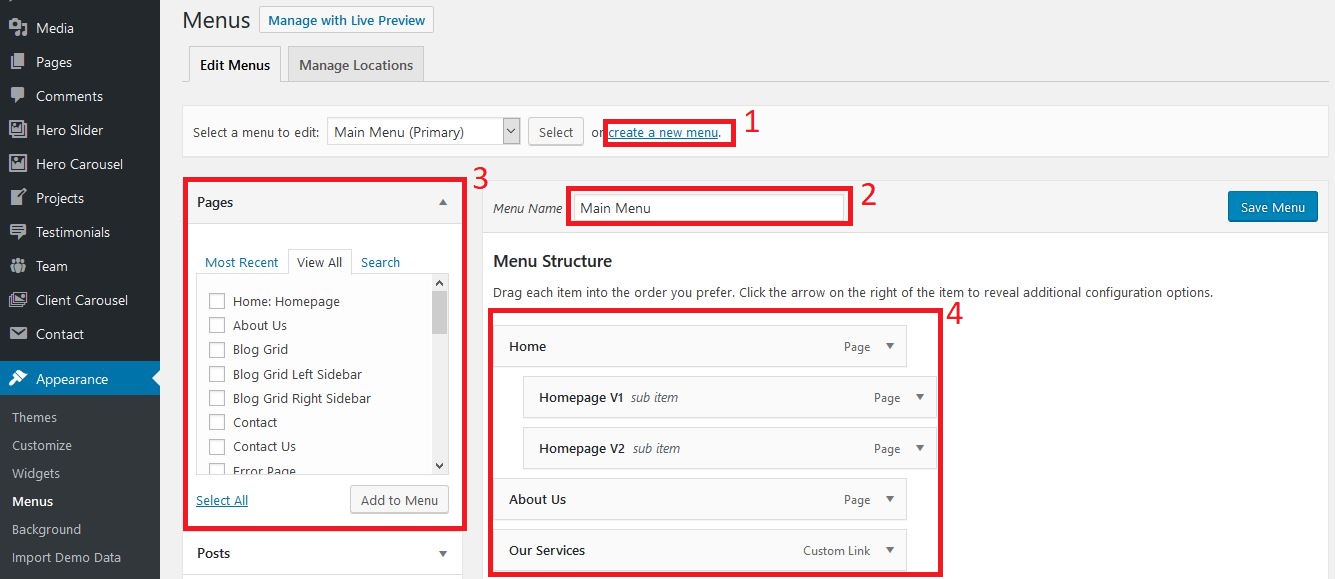The image size is (1335, 579).
Task: Click the Comments speech bubble icon
Action: [18, 96]
